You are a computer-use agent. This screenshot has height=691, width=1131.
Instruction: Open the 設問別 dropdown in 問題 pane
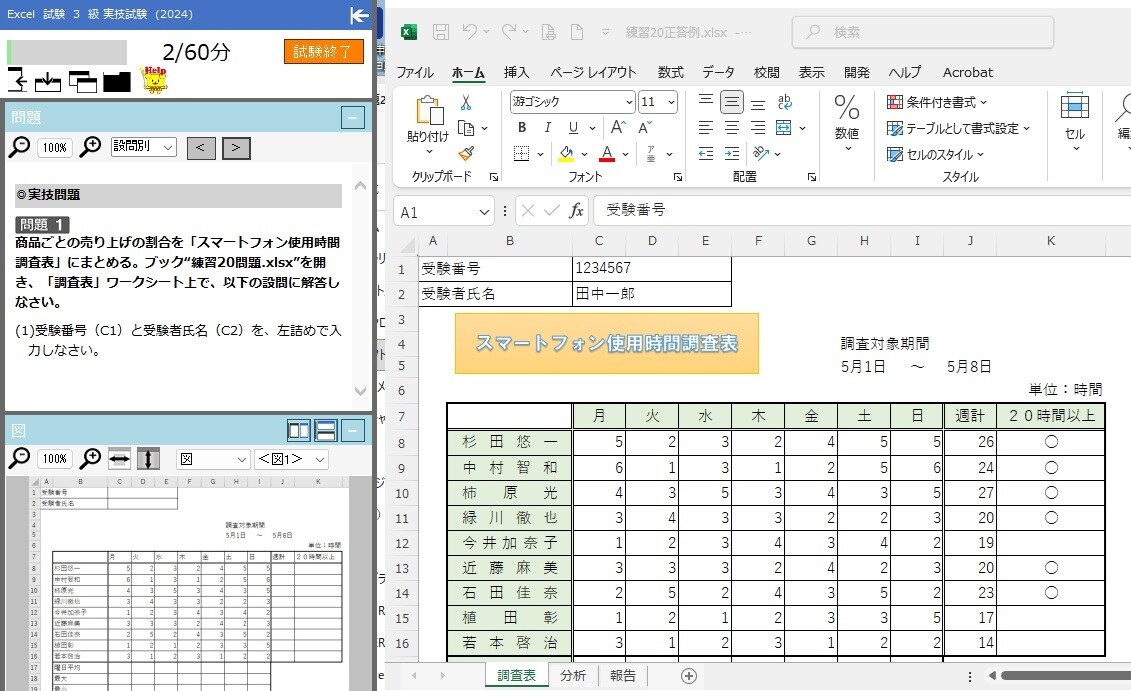click(x=144, y=146)
